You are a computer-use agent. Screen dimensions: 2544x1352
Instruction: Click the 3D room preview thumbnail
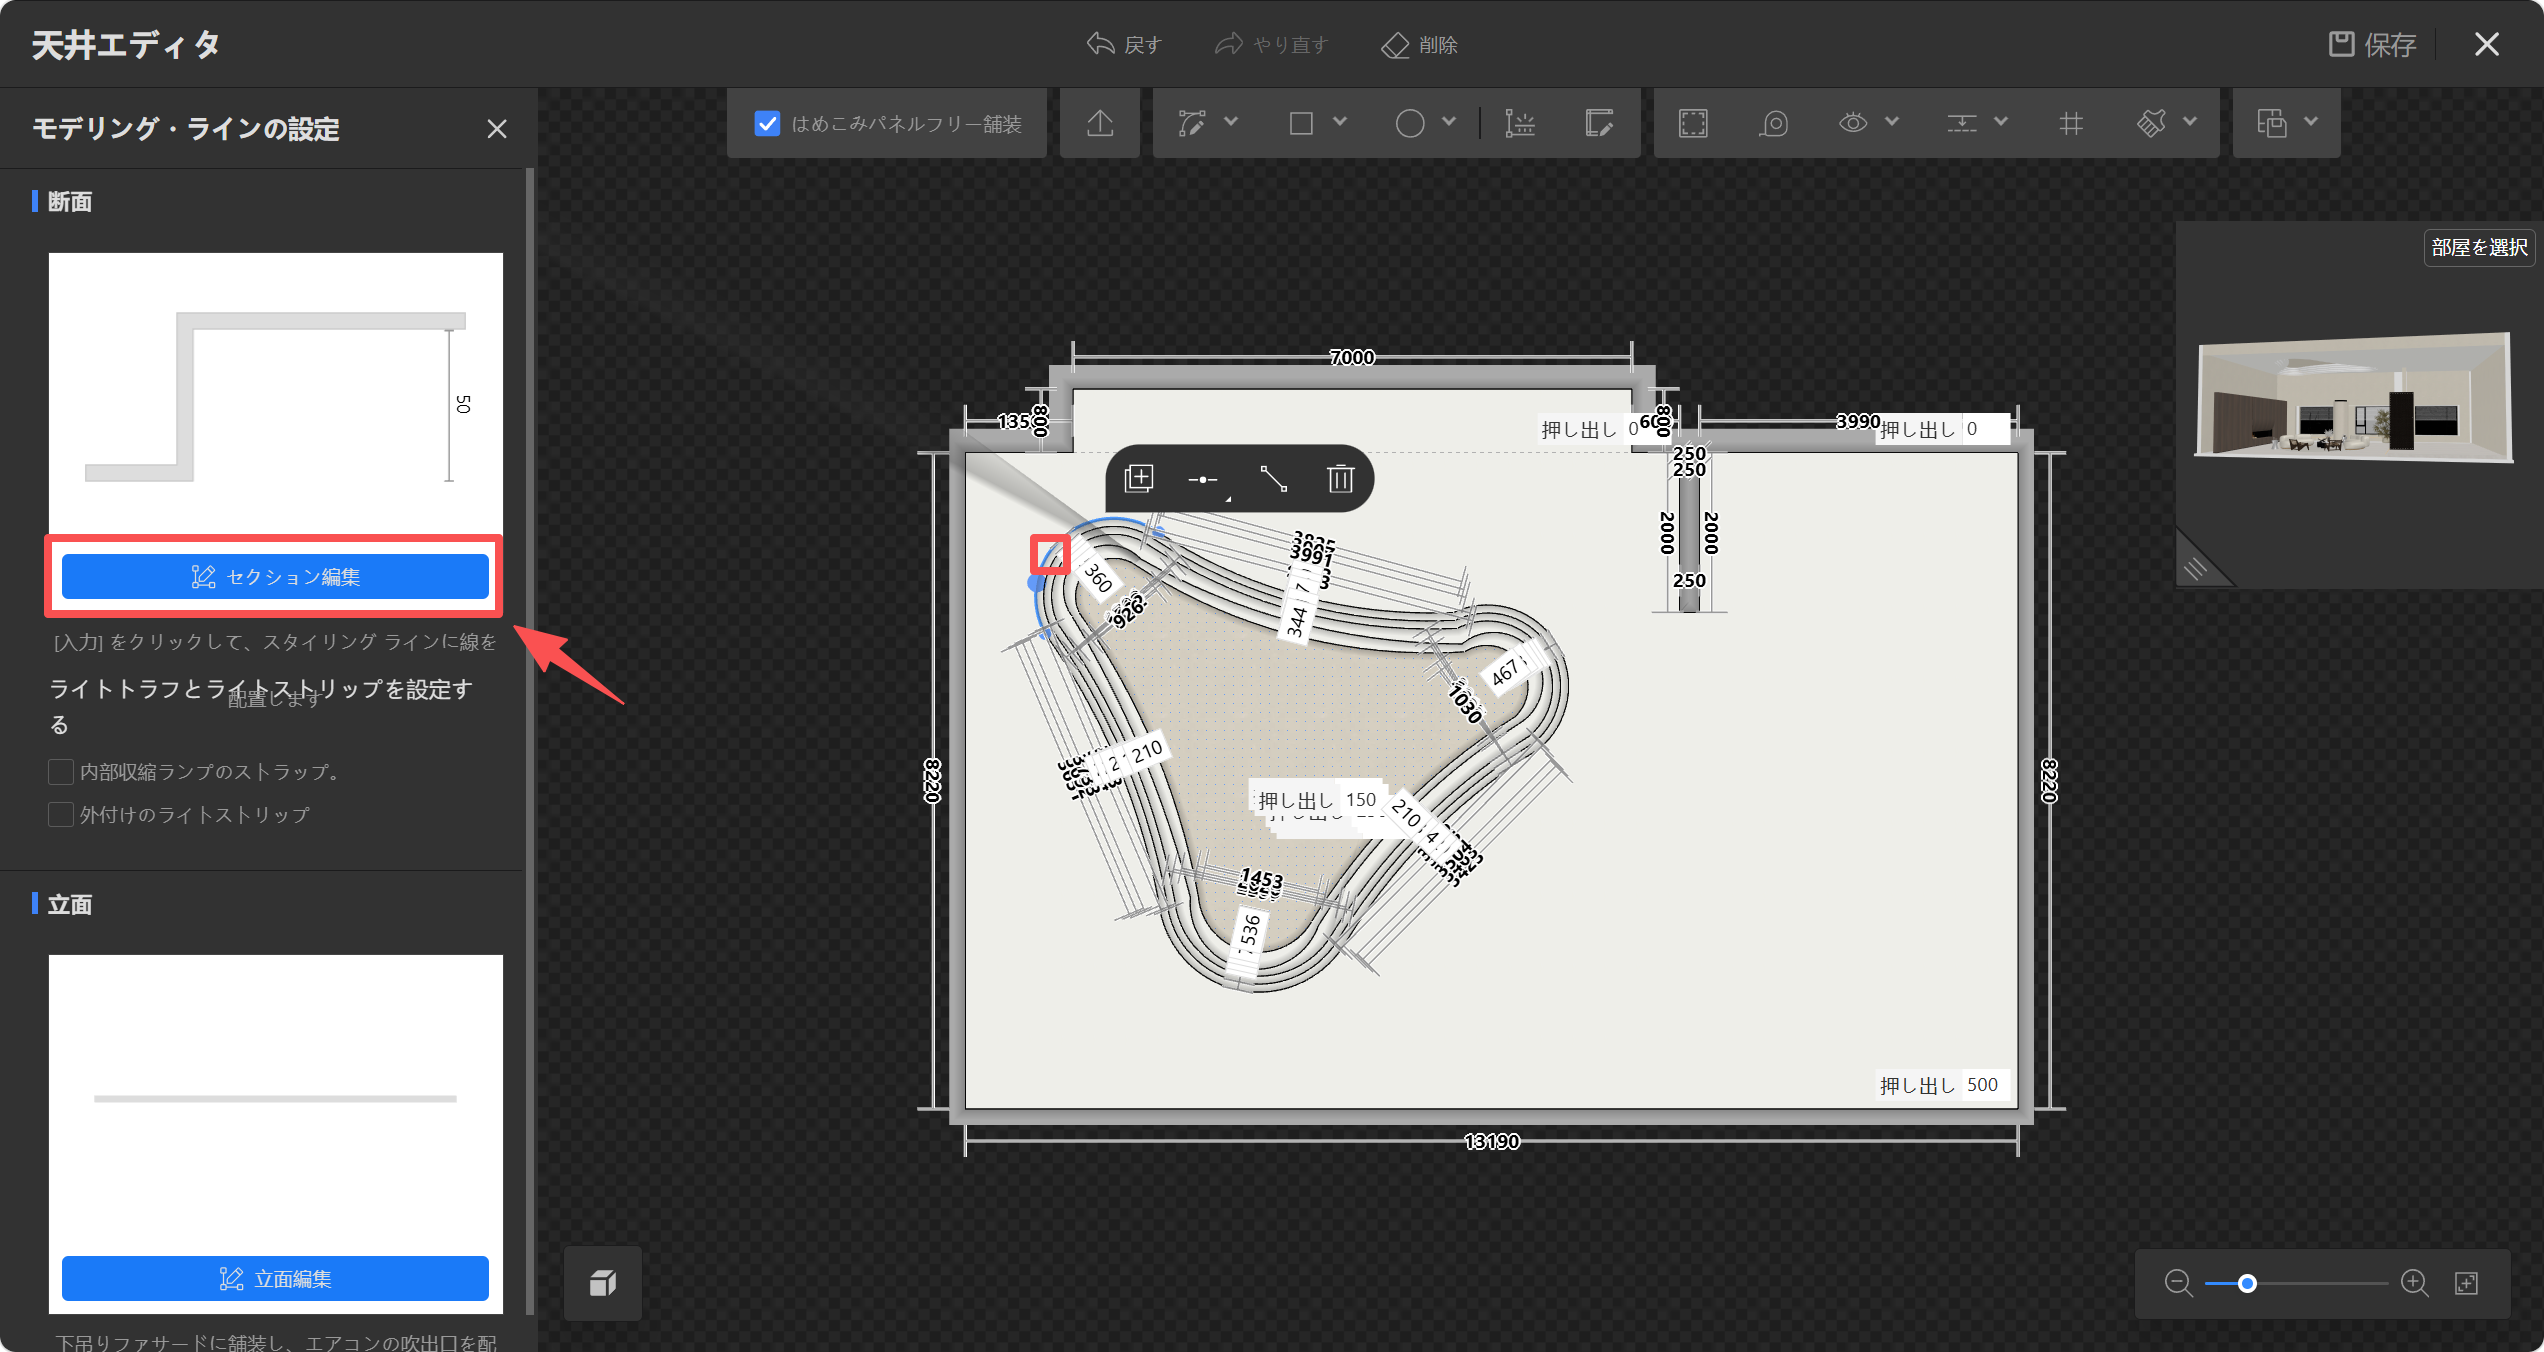click(x=2353, y=398)
